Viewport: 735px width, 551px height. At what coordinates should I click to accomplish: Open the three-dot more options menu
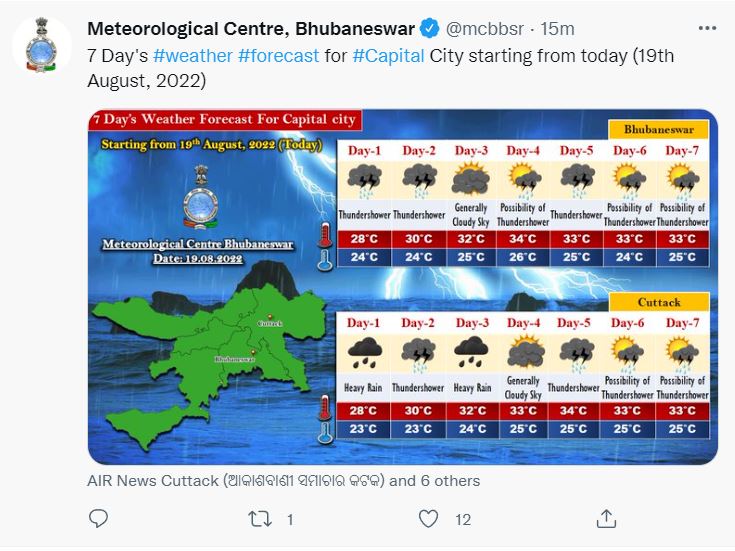pos(707,28)
